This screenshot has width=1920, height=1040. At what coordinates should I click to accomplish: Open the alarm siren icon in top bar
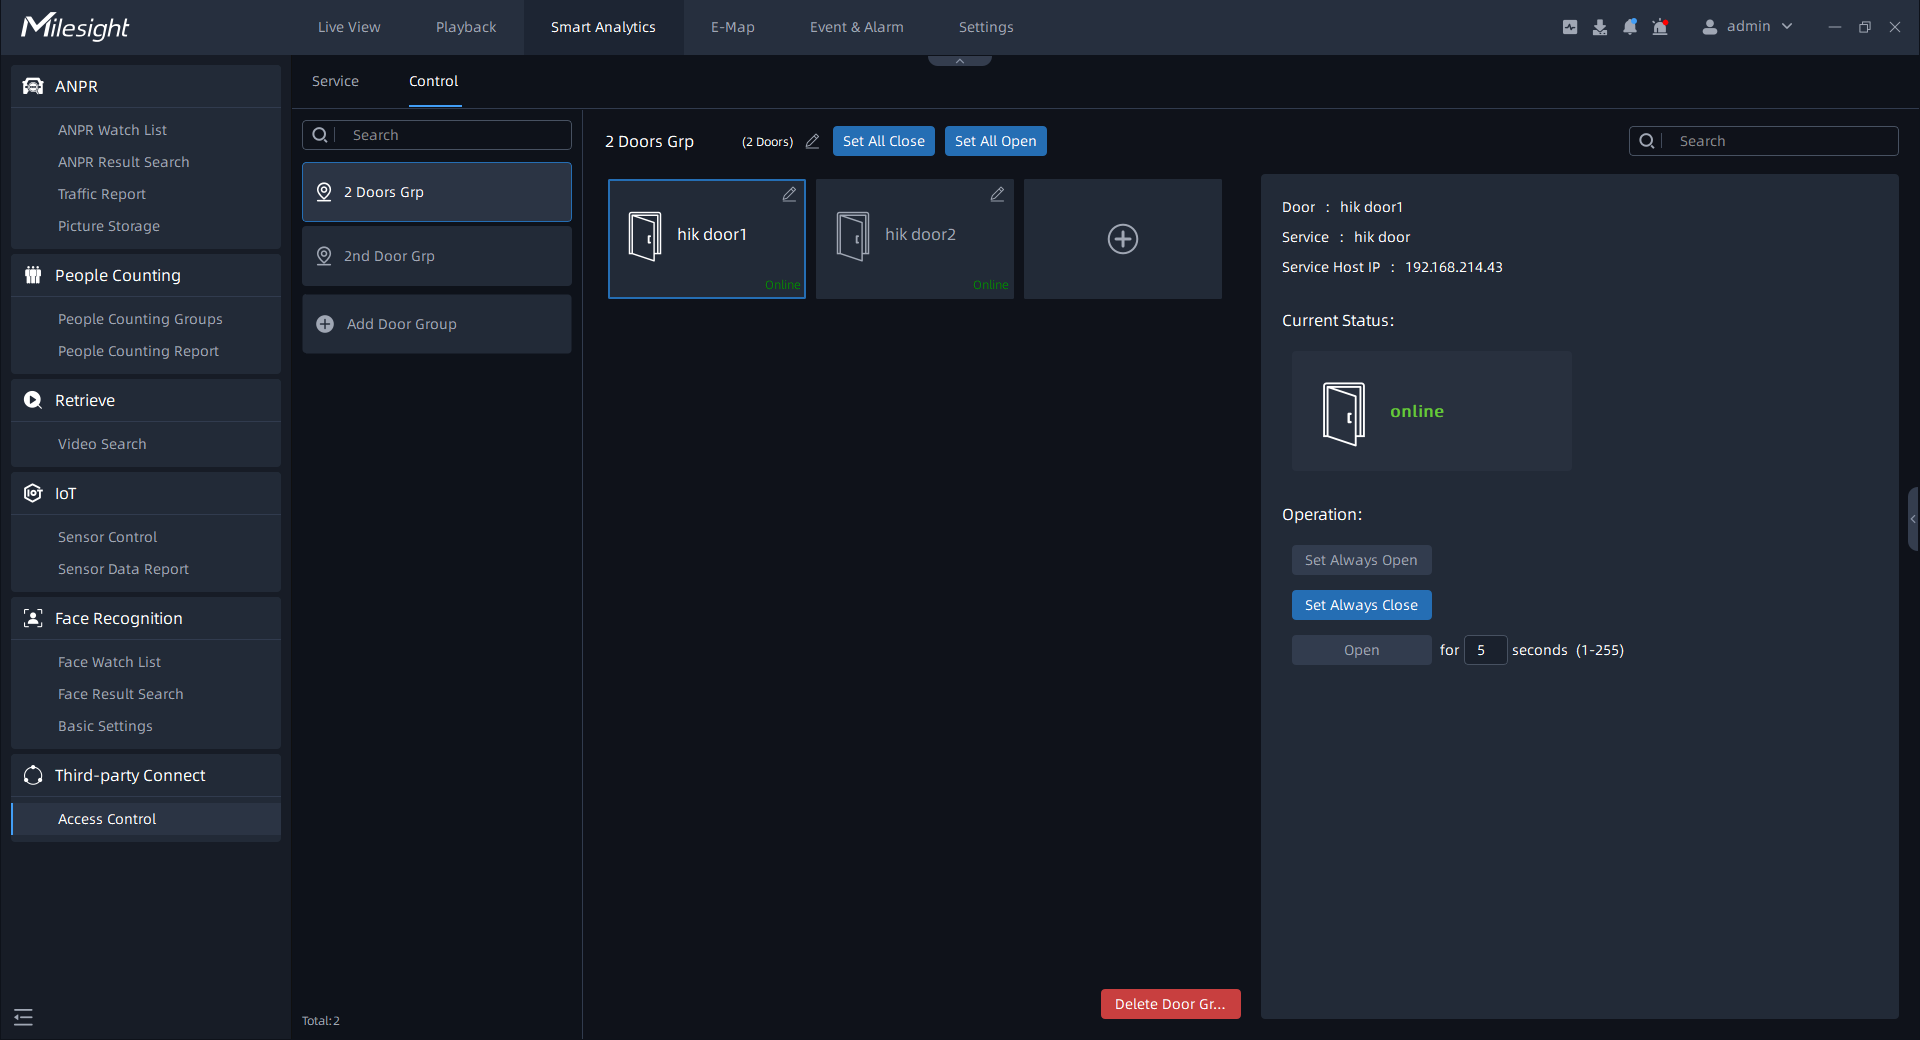coord(1660,27)
